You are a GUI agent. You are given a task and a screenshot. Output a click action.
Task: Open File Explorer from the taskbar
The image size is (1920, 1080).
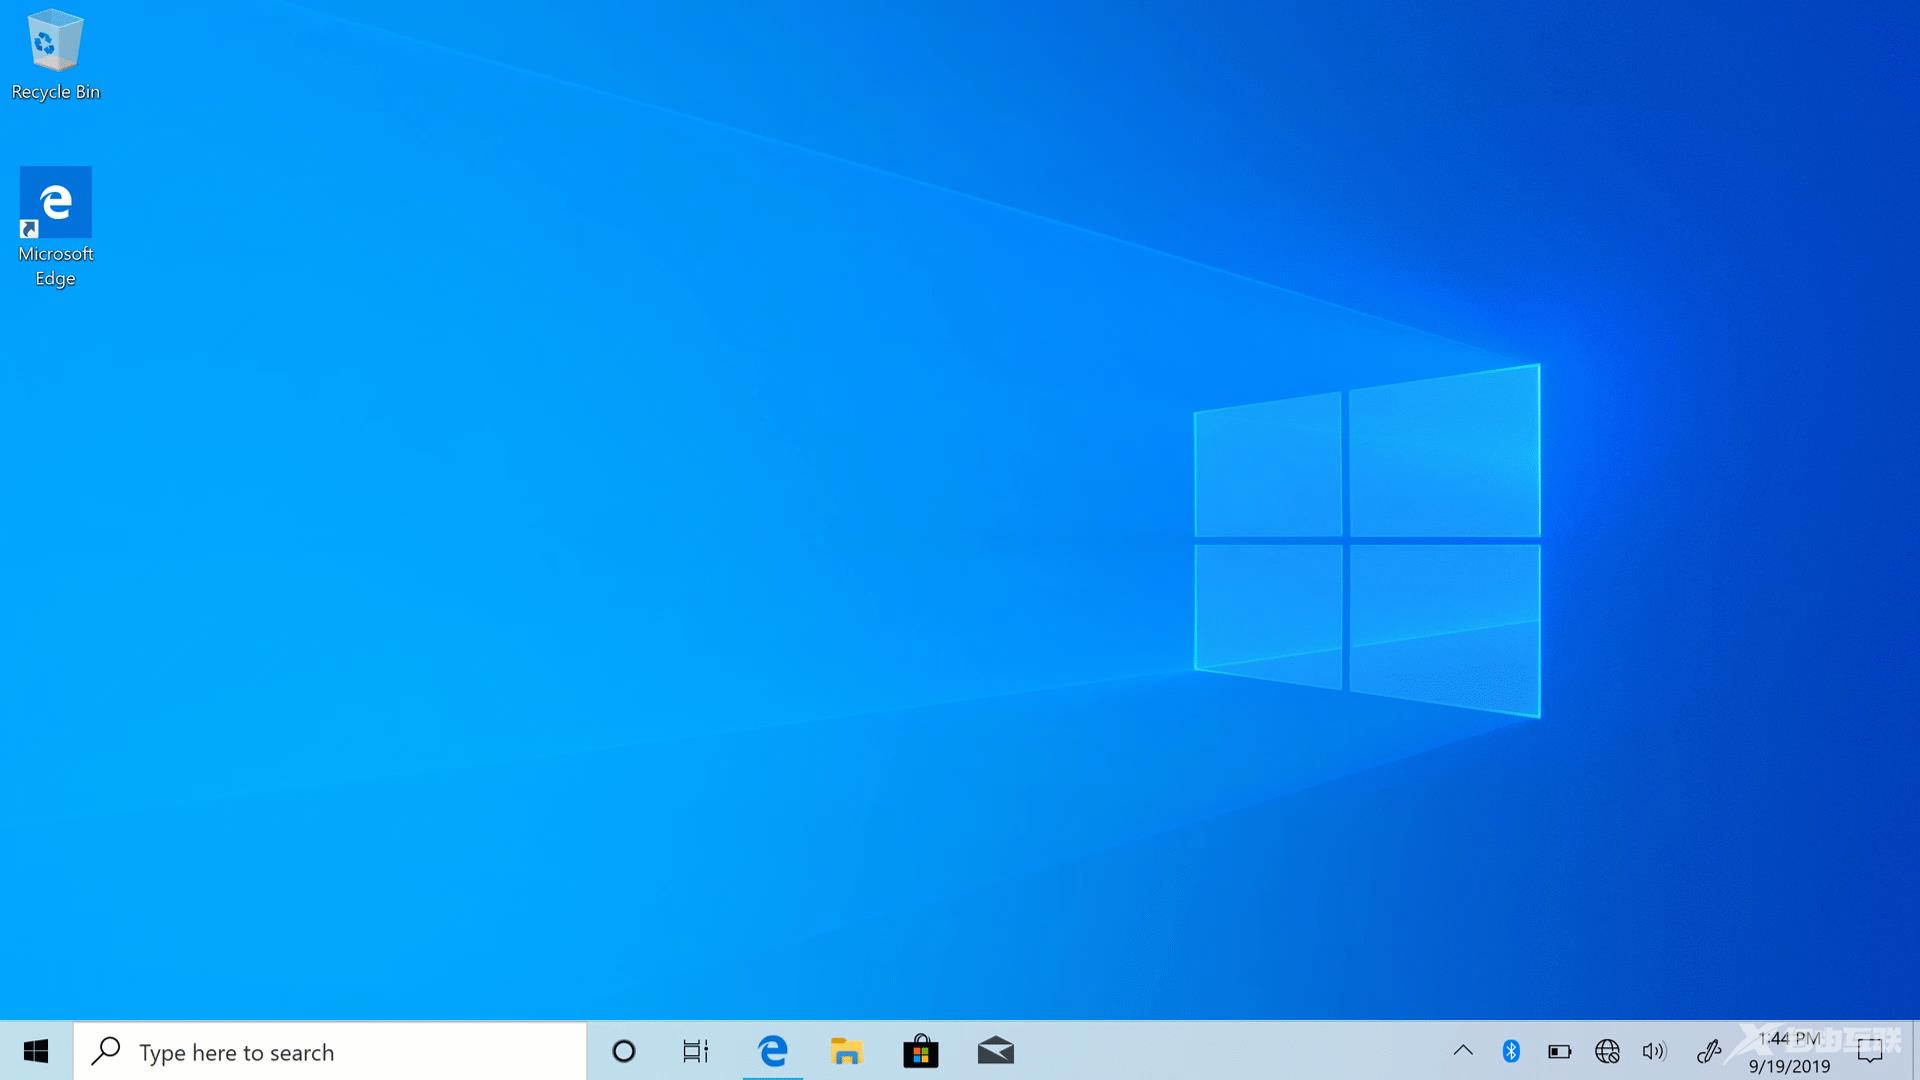(846, 1051)
